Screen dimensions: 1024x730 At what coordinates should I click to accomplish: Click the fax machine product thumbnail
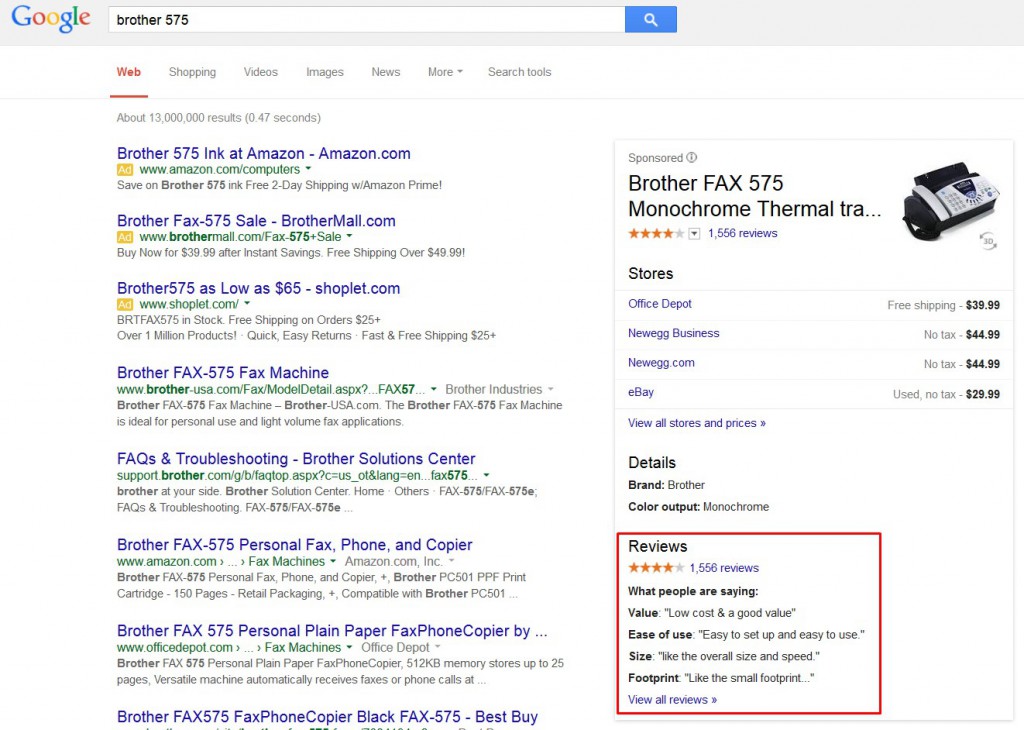pyautogui.click(x=949, y=200)
